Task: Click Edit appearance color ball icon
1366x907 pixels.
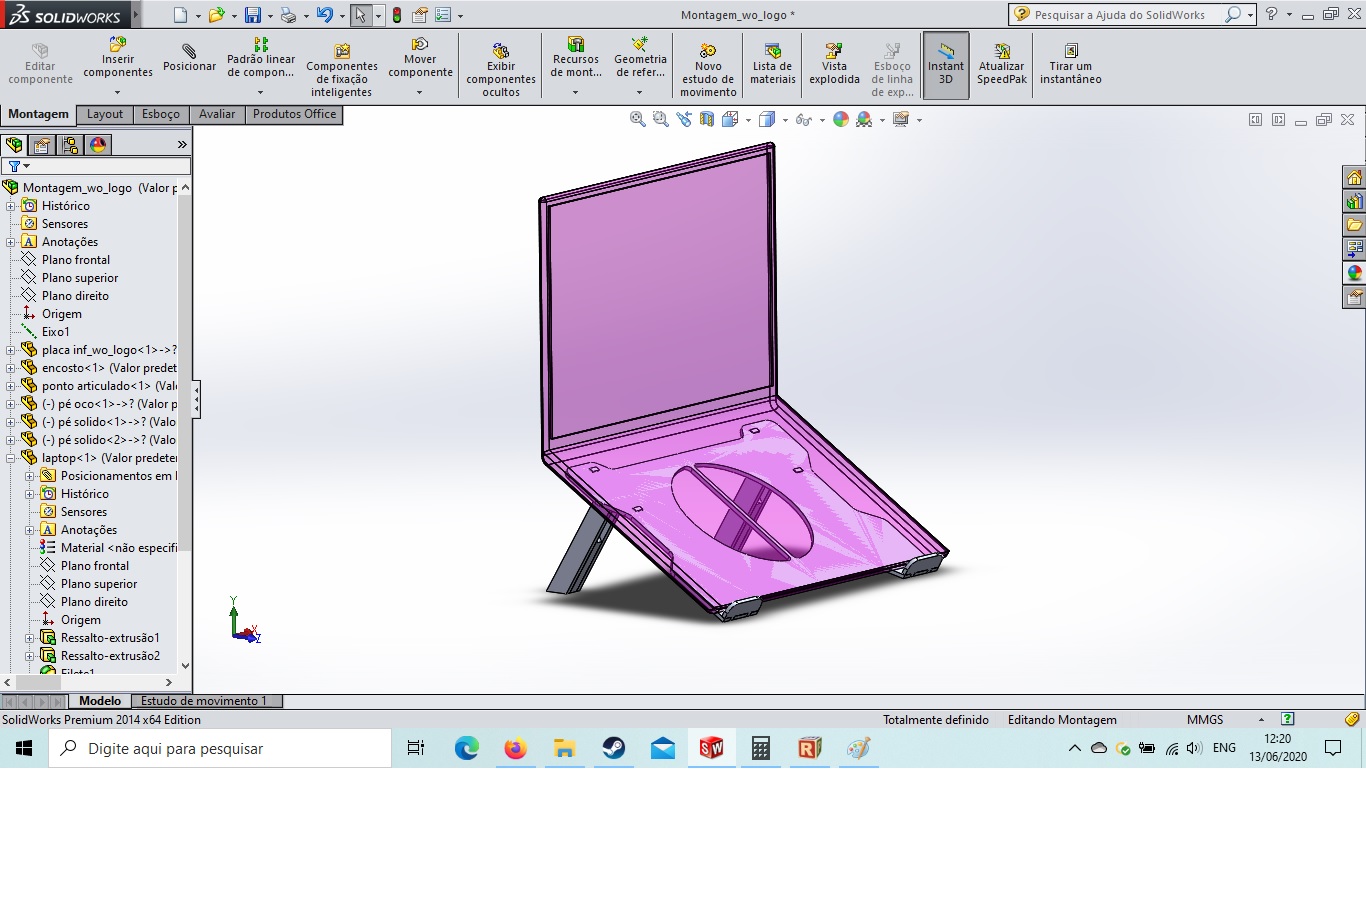Action: coord(841,119)
